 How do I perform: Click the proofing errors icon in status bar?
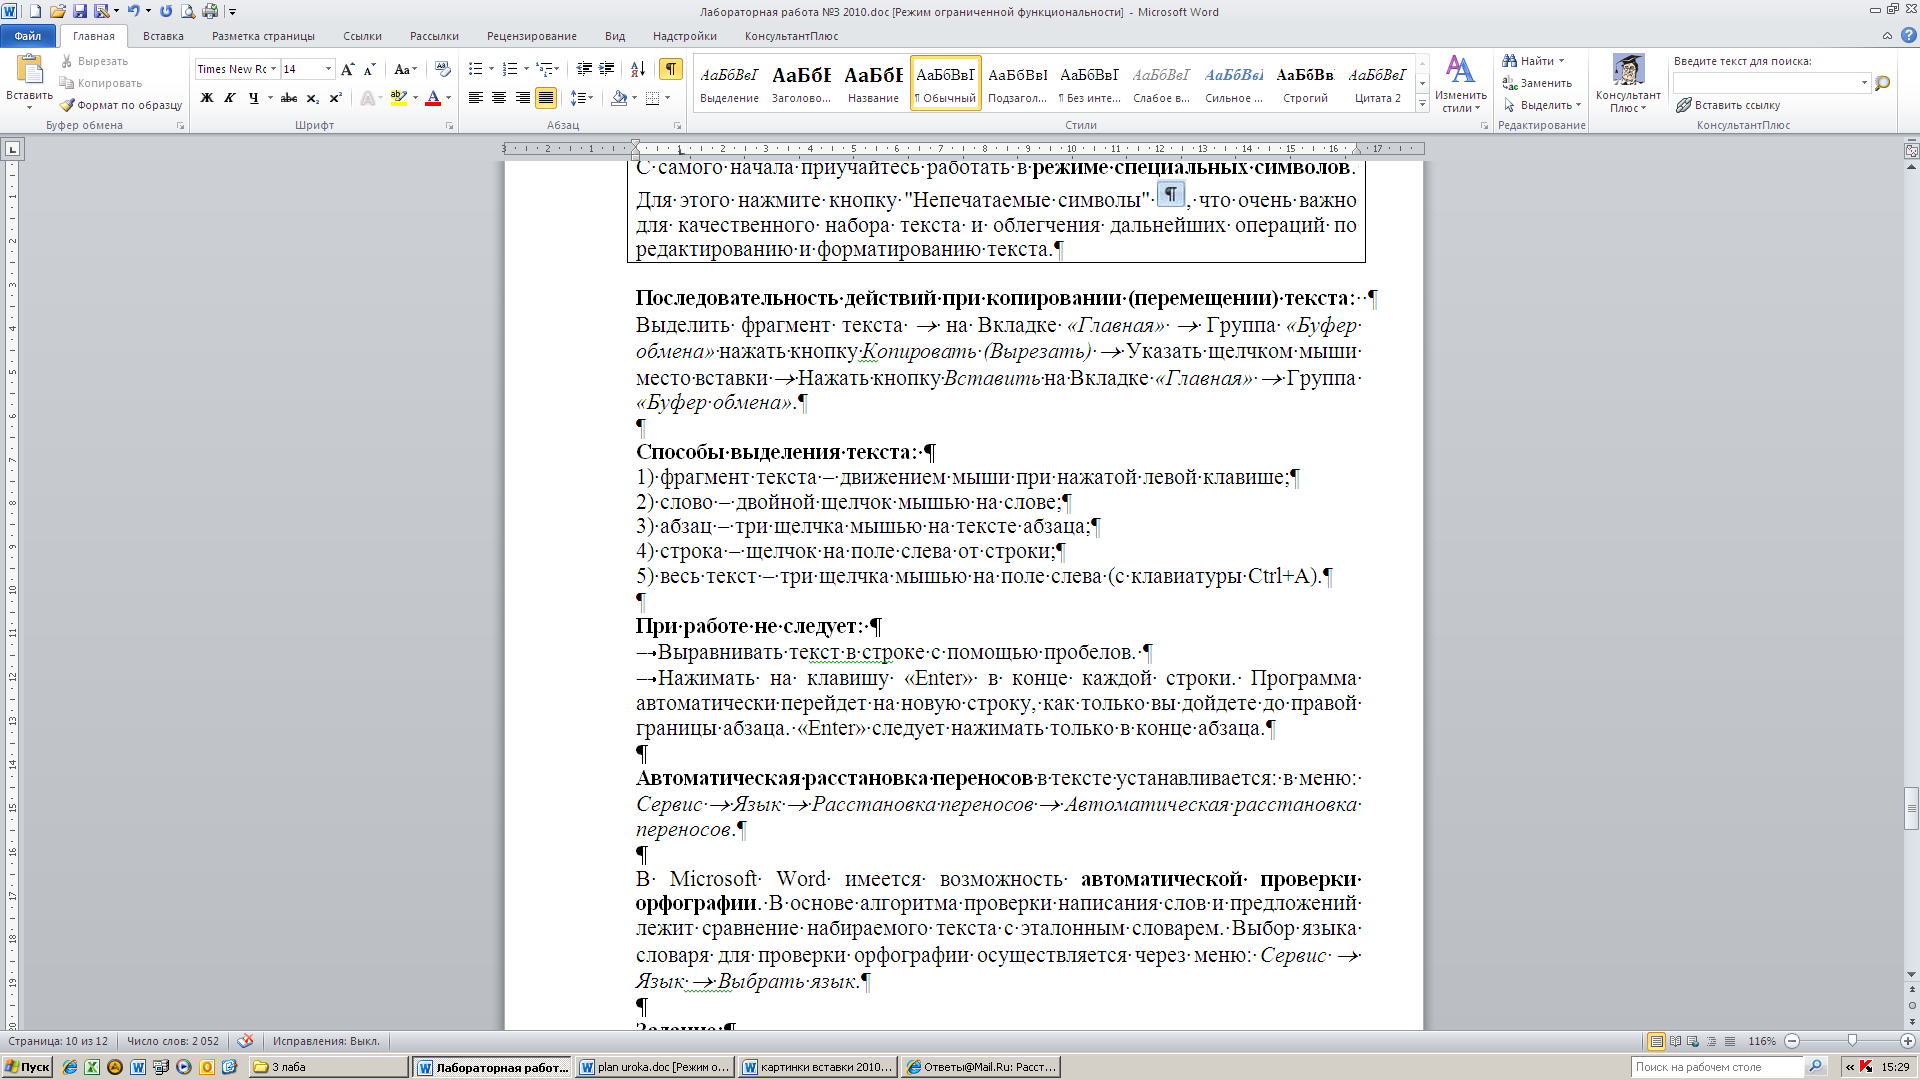pyautogui.click(x=246, y=1041)
